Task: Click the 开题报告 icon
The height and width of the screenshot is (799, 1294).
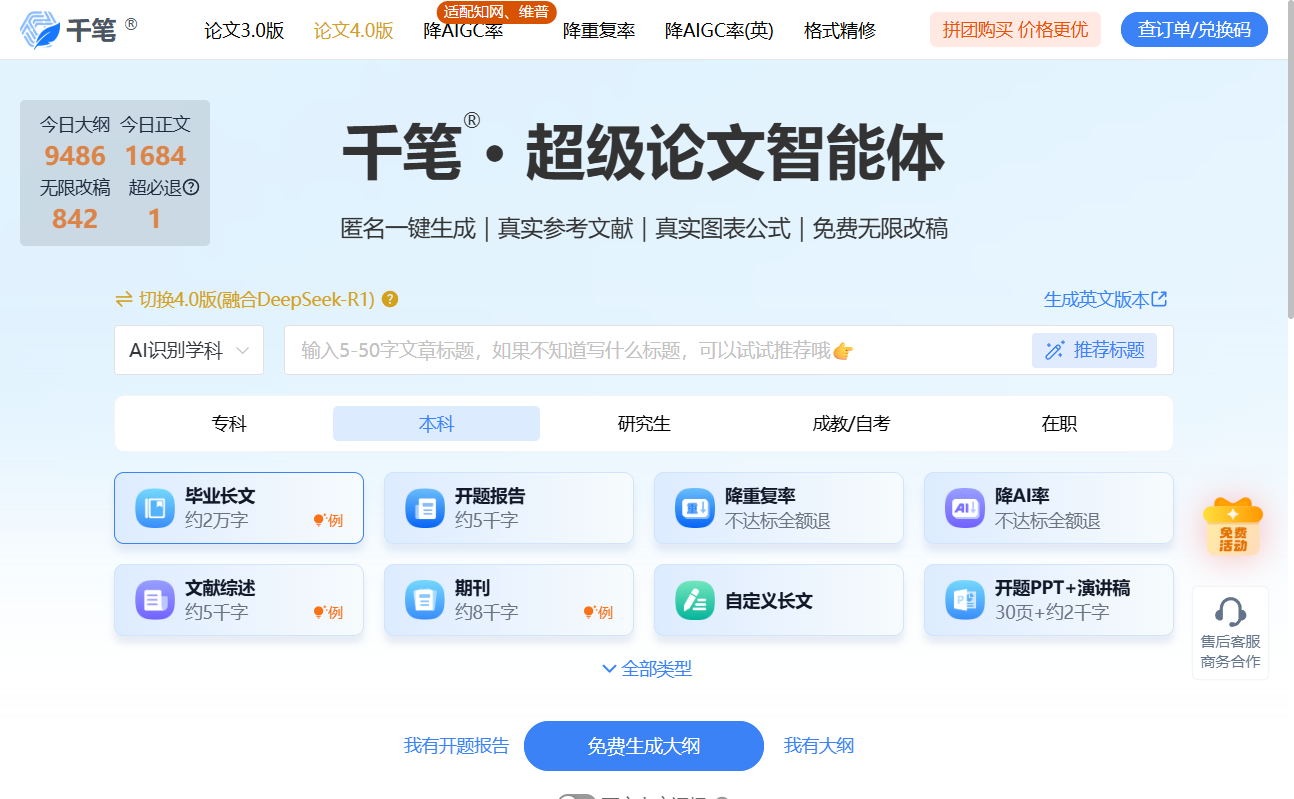Action: 425,508
